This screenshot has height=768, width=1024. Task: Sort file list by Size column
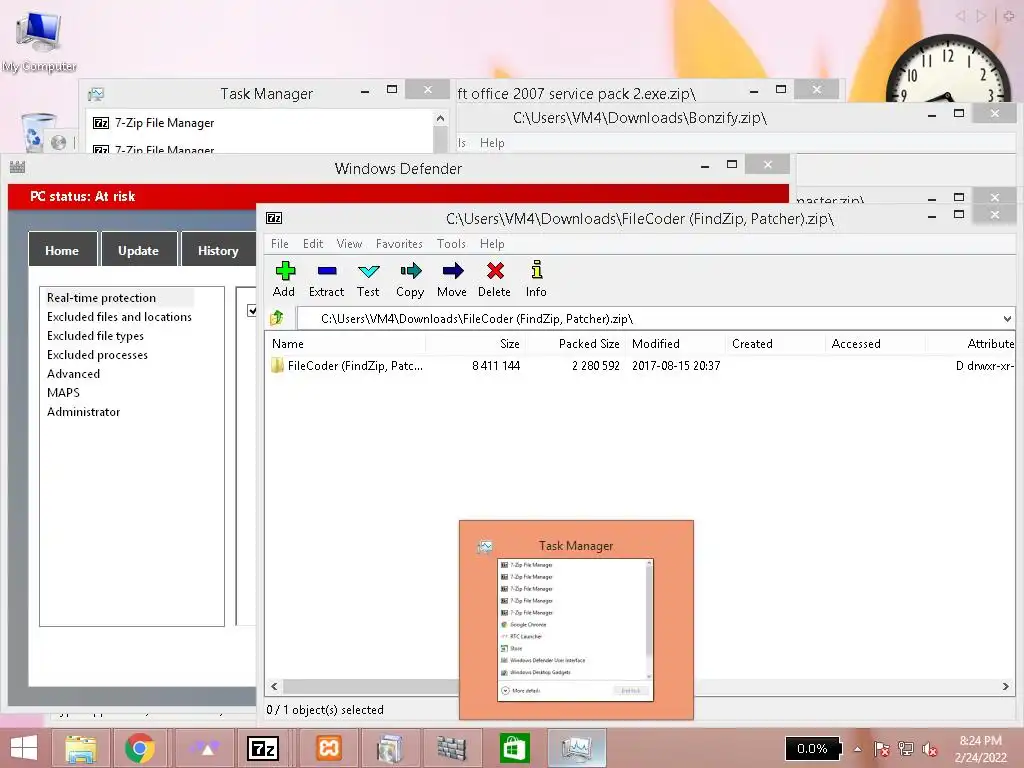[x=475, y=344]
